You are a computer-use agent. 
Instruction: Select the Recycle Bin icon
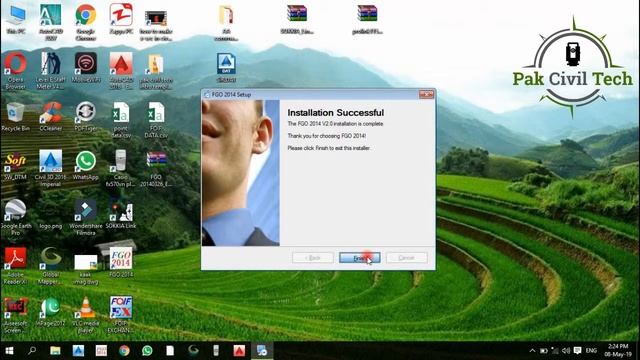click(16, 117)
